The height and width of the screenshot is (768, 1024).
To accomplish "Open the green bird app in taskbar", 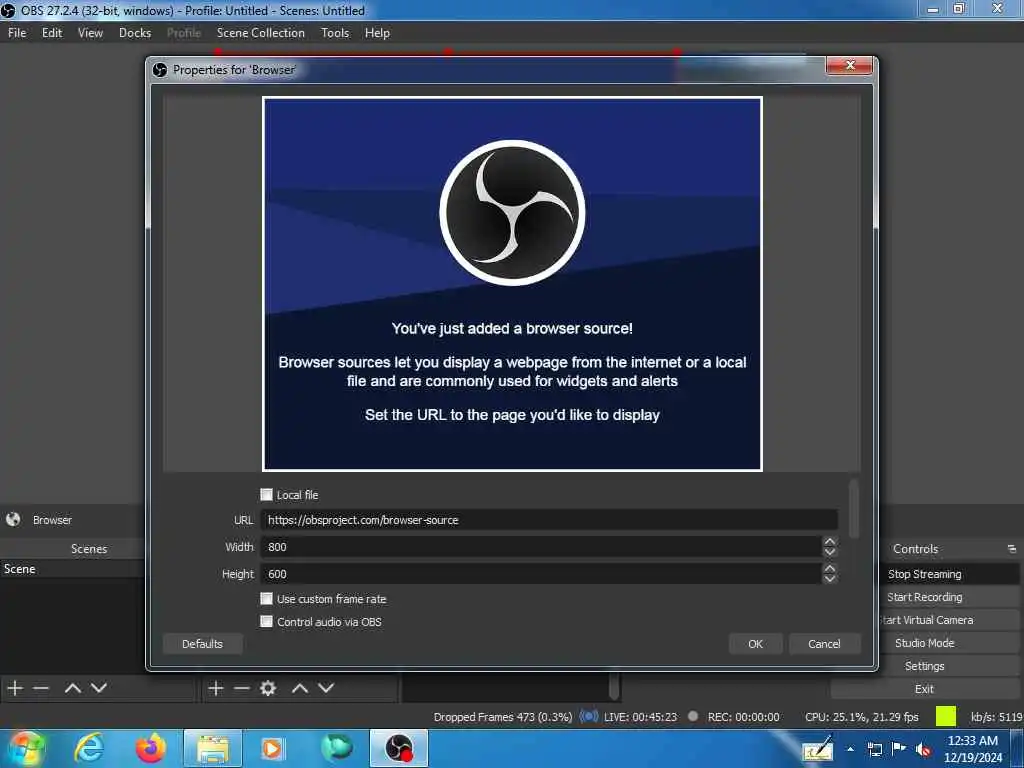I will (337, 748).
